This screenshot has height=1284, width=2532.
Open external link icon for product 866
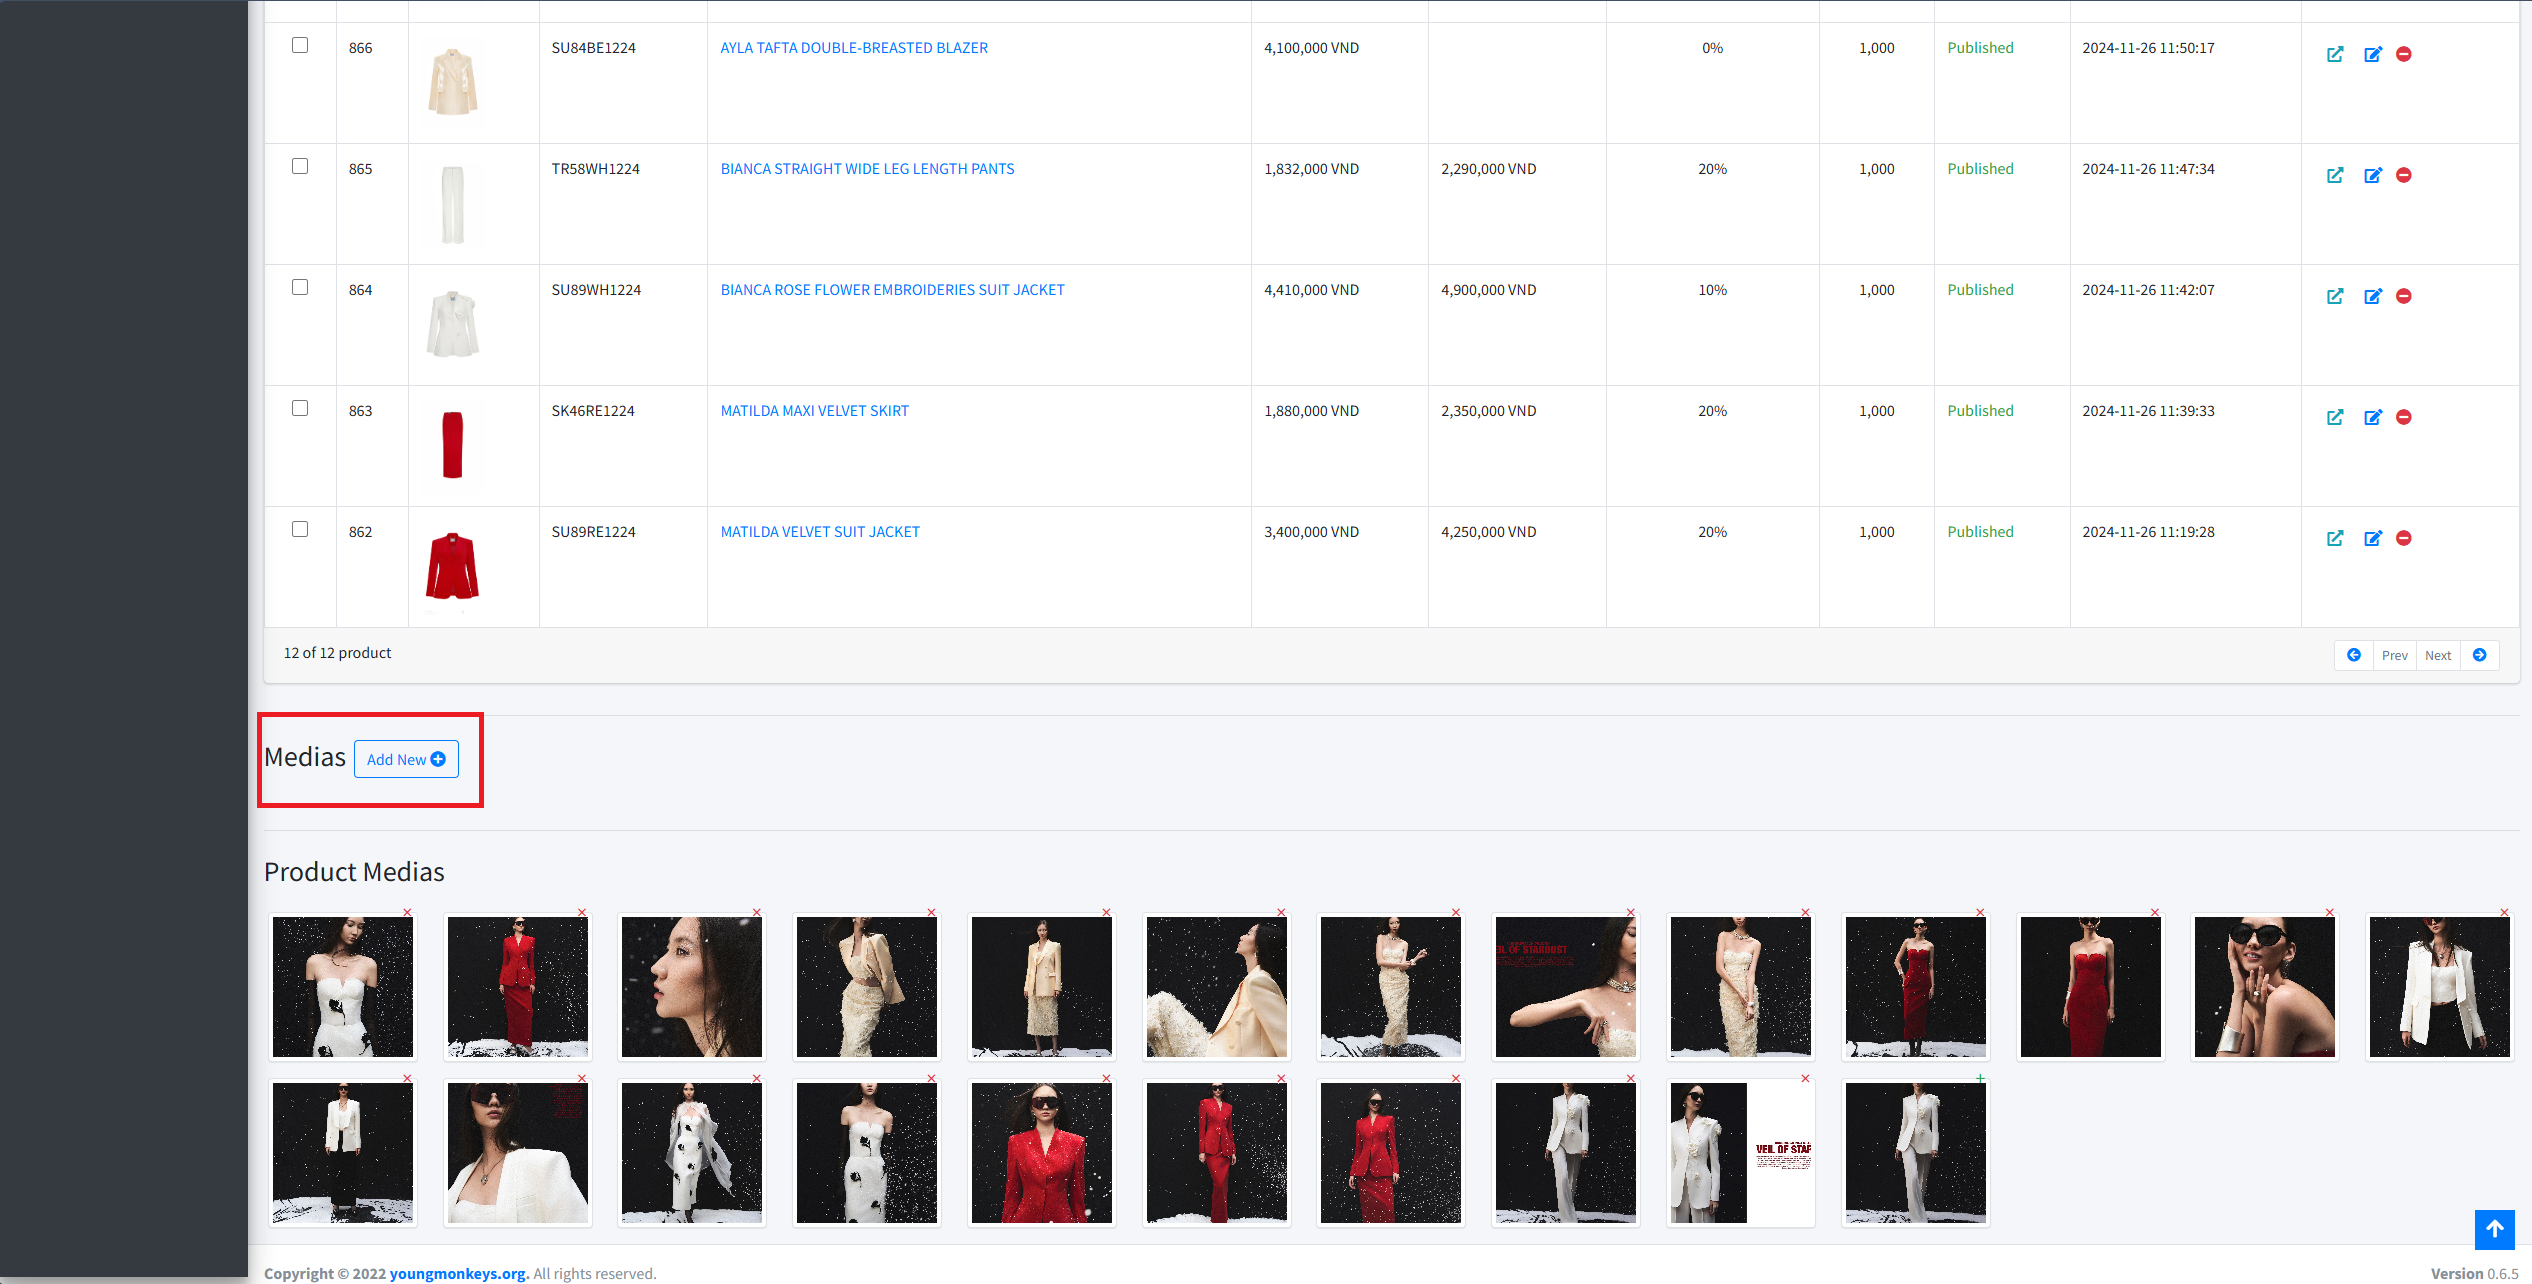(x=2334, y=54)
